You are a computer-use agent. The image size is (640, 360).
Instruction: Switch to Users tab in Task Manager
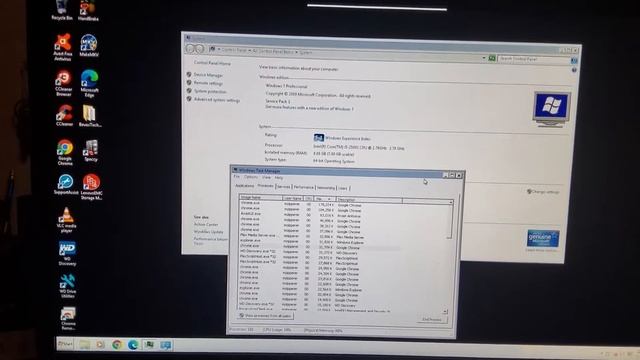(x=343, y=188)
